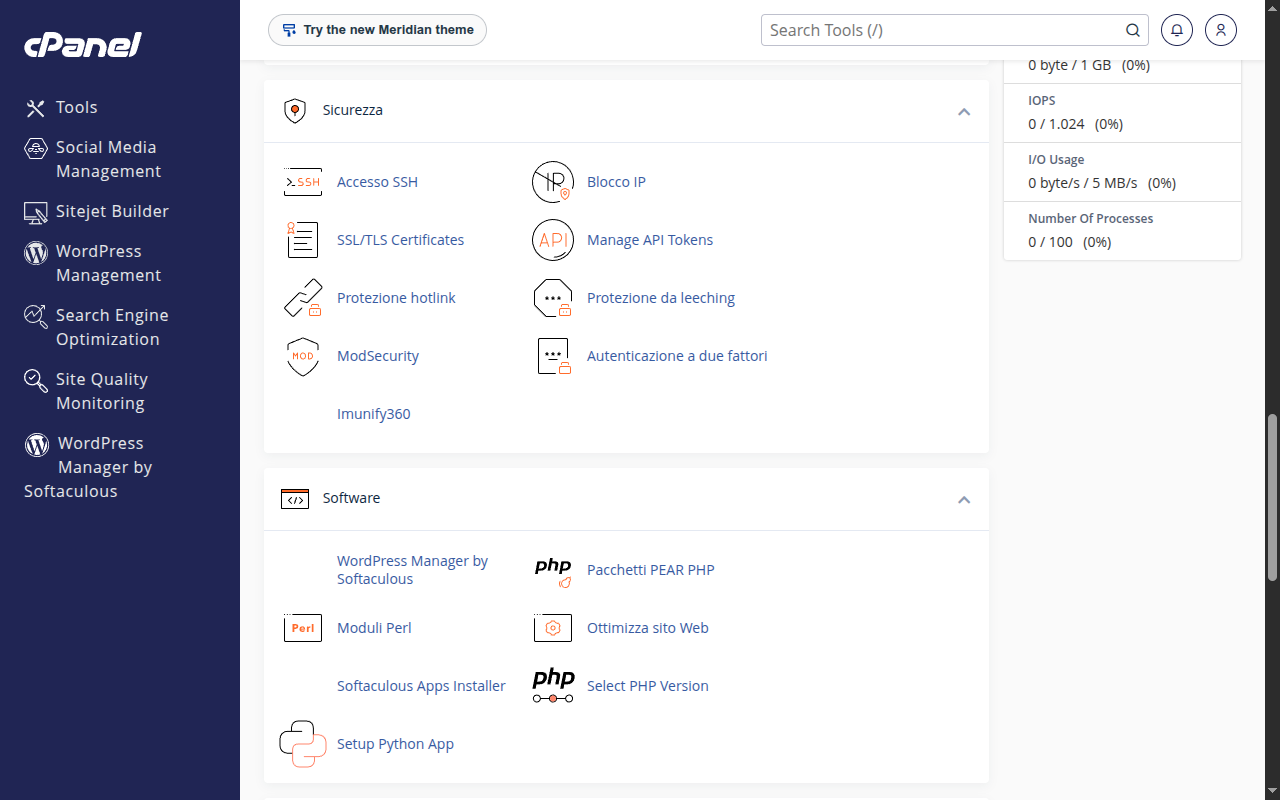Click the Moduli Perl icon
This screenshot has width=1280, height=800.
(x=303, y=628)
